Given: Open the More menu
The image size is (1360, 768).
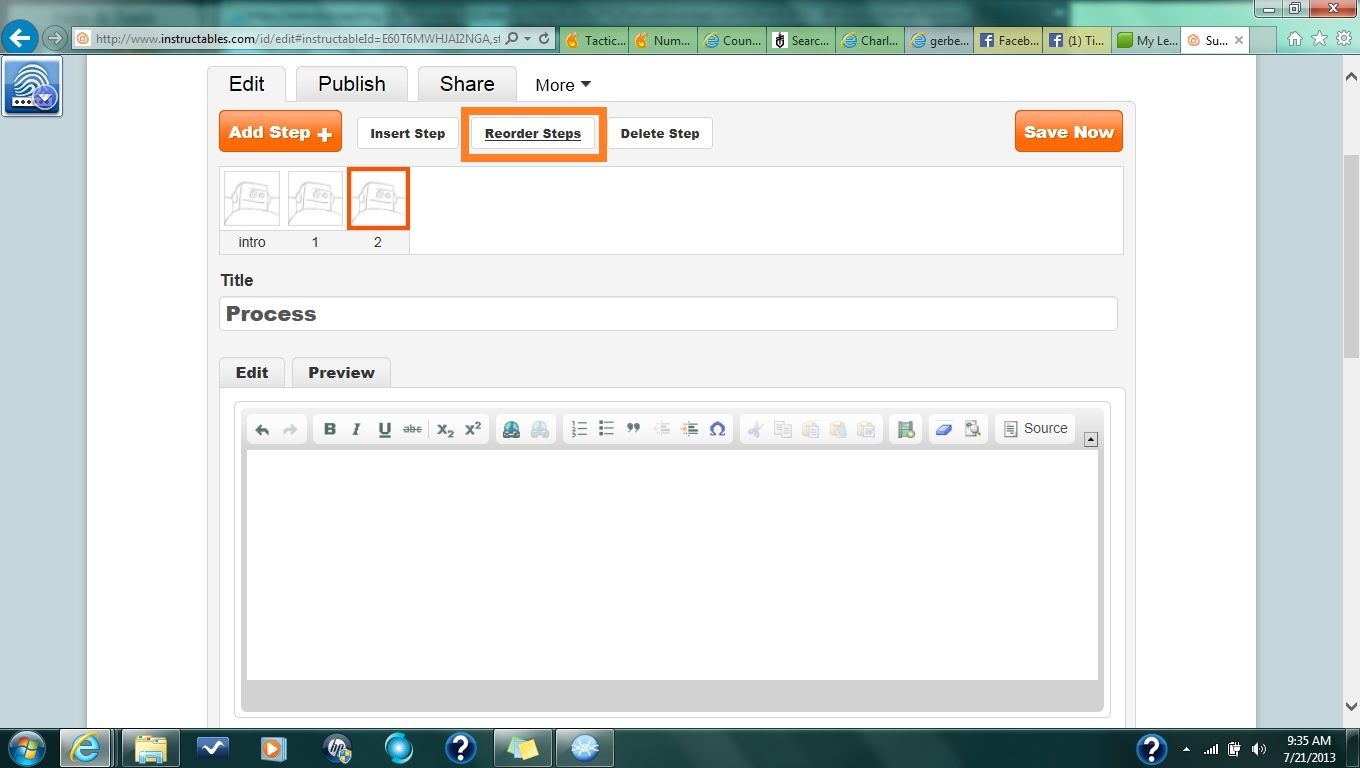Looking at the screenshot, I should pos(561,85).
